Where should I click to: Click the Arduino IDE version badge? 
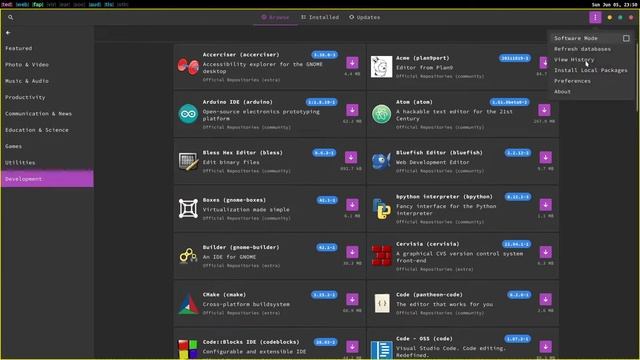click(x=322, y=102)
